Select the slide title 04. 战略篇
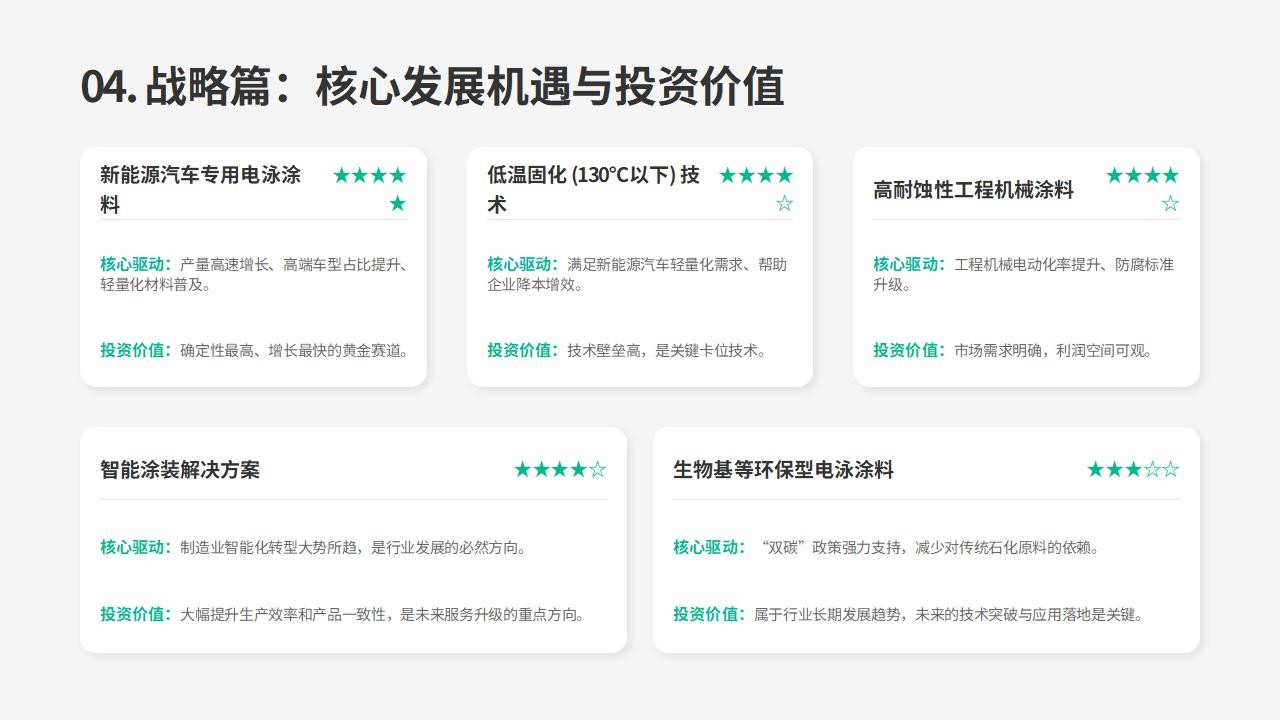Image resolution: width=1280 pixels, height=720 pixels. [431, 87]
